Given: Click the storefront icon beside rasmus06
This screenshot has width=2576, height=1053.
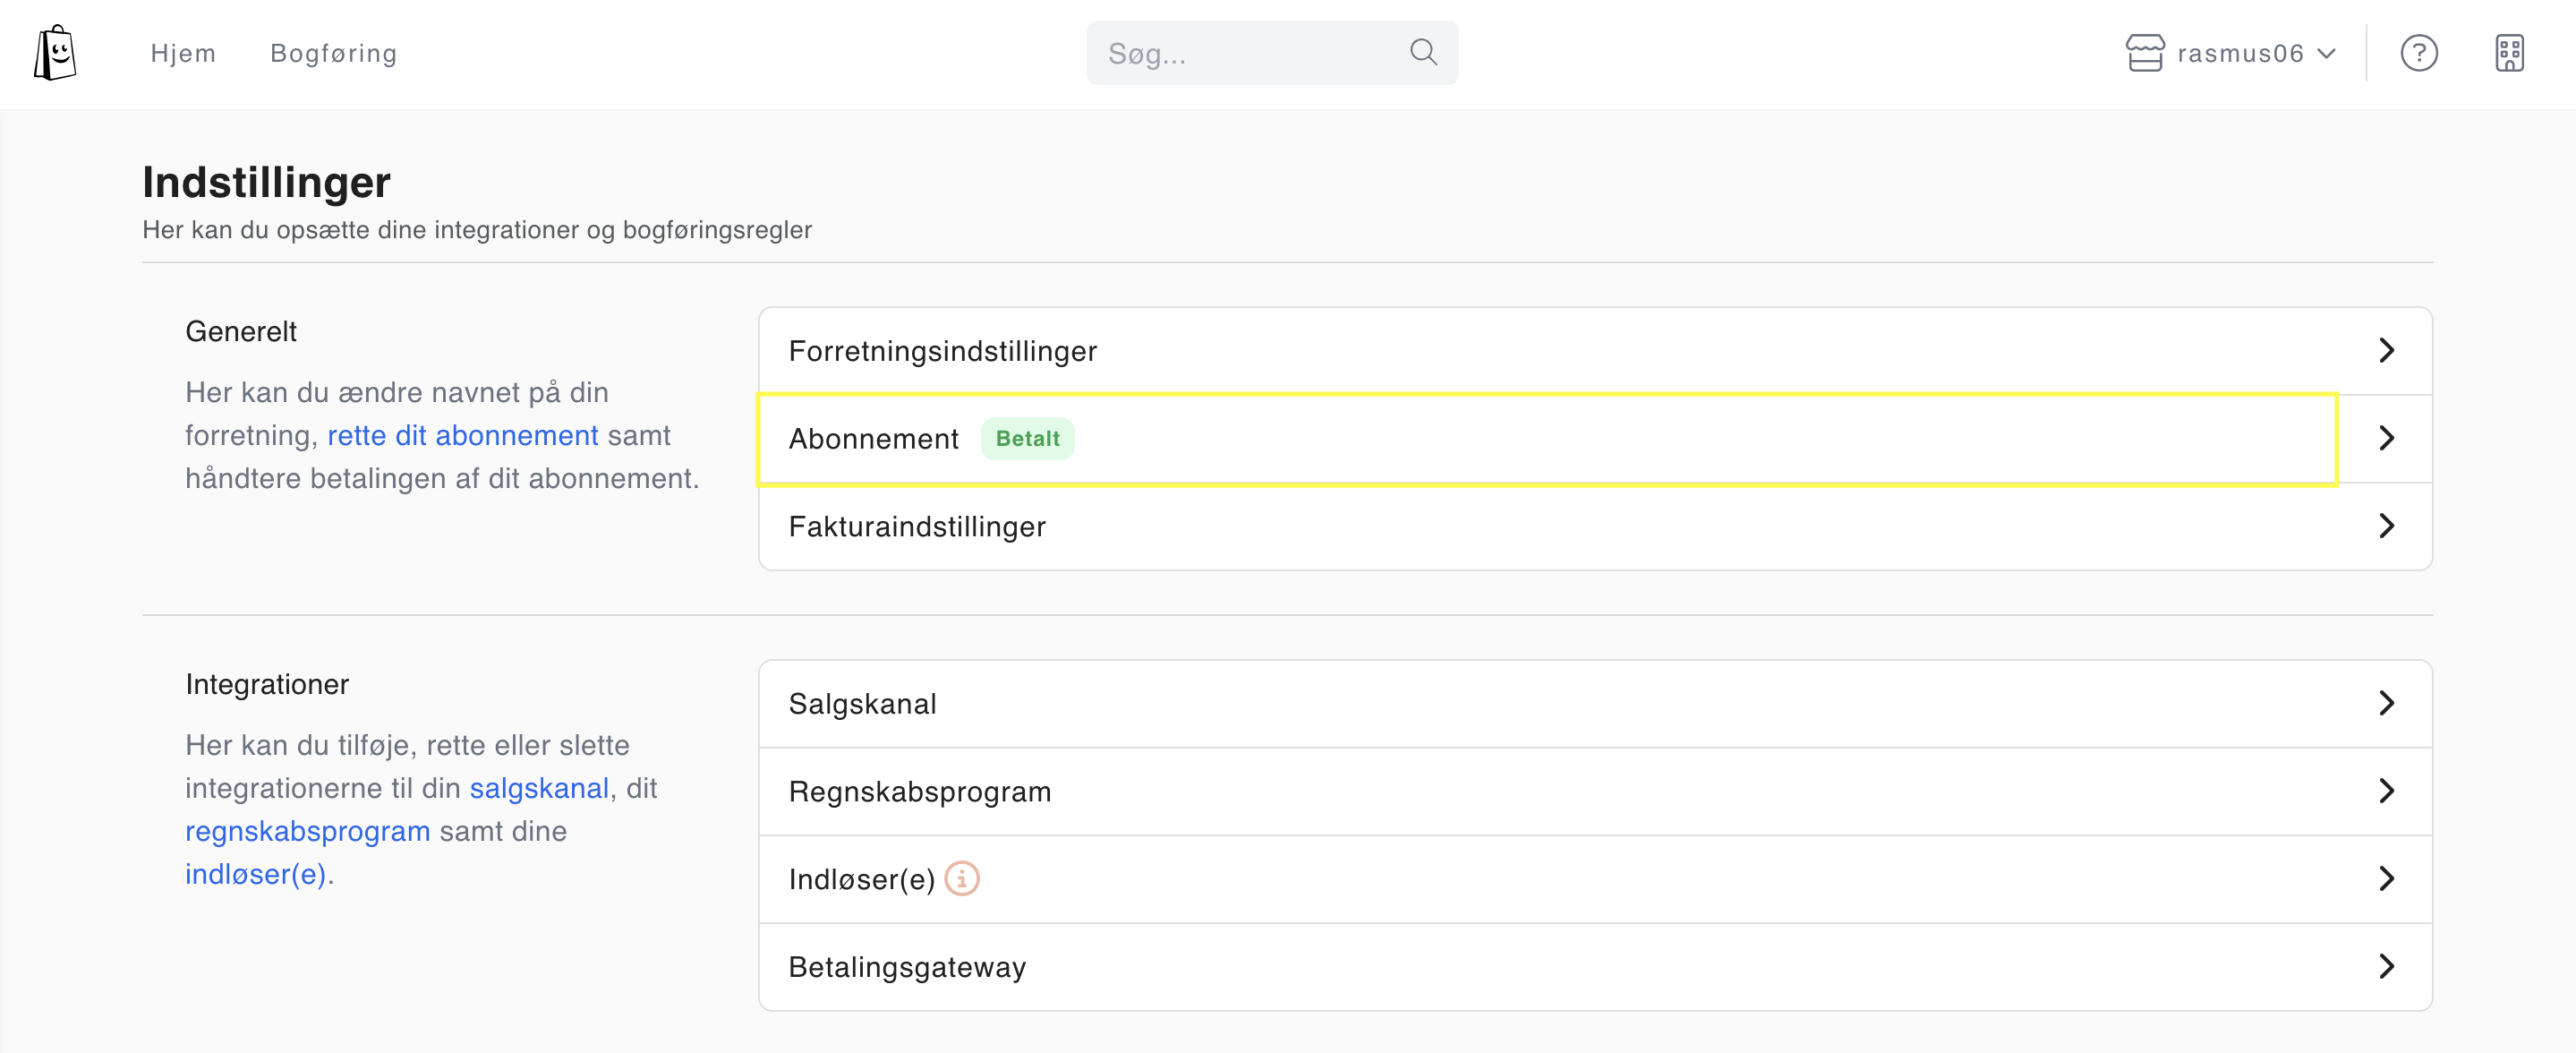Looking at the screenshot, I should click(2144, 53).
